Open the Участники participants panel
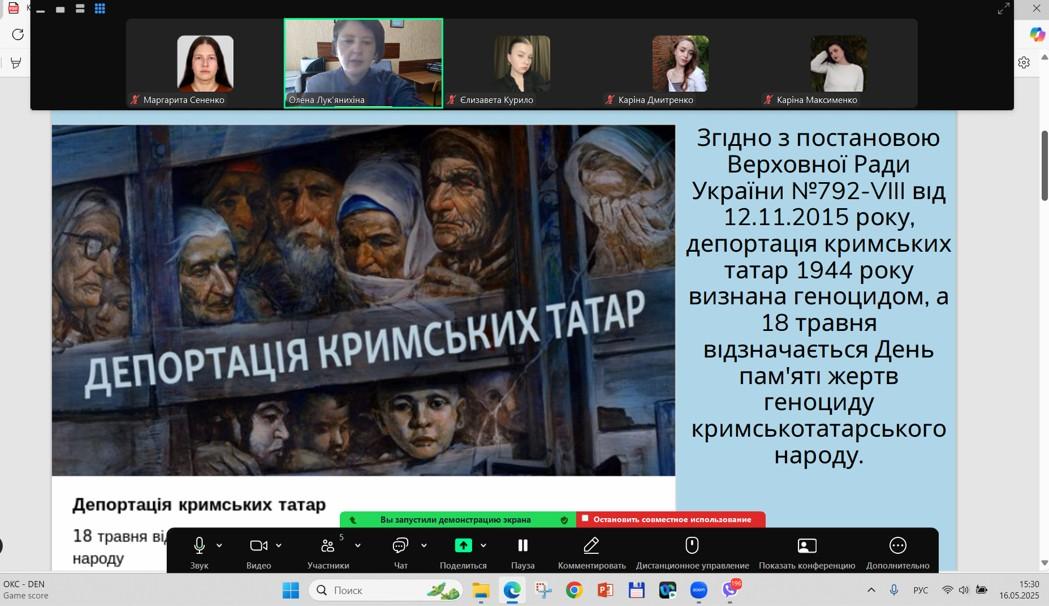1049x606 pixels. click(x=328, y=552)
